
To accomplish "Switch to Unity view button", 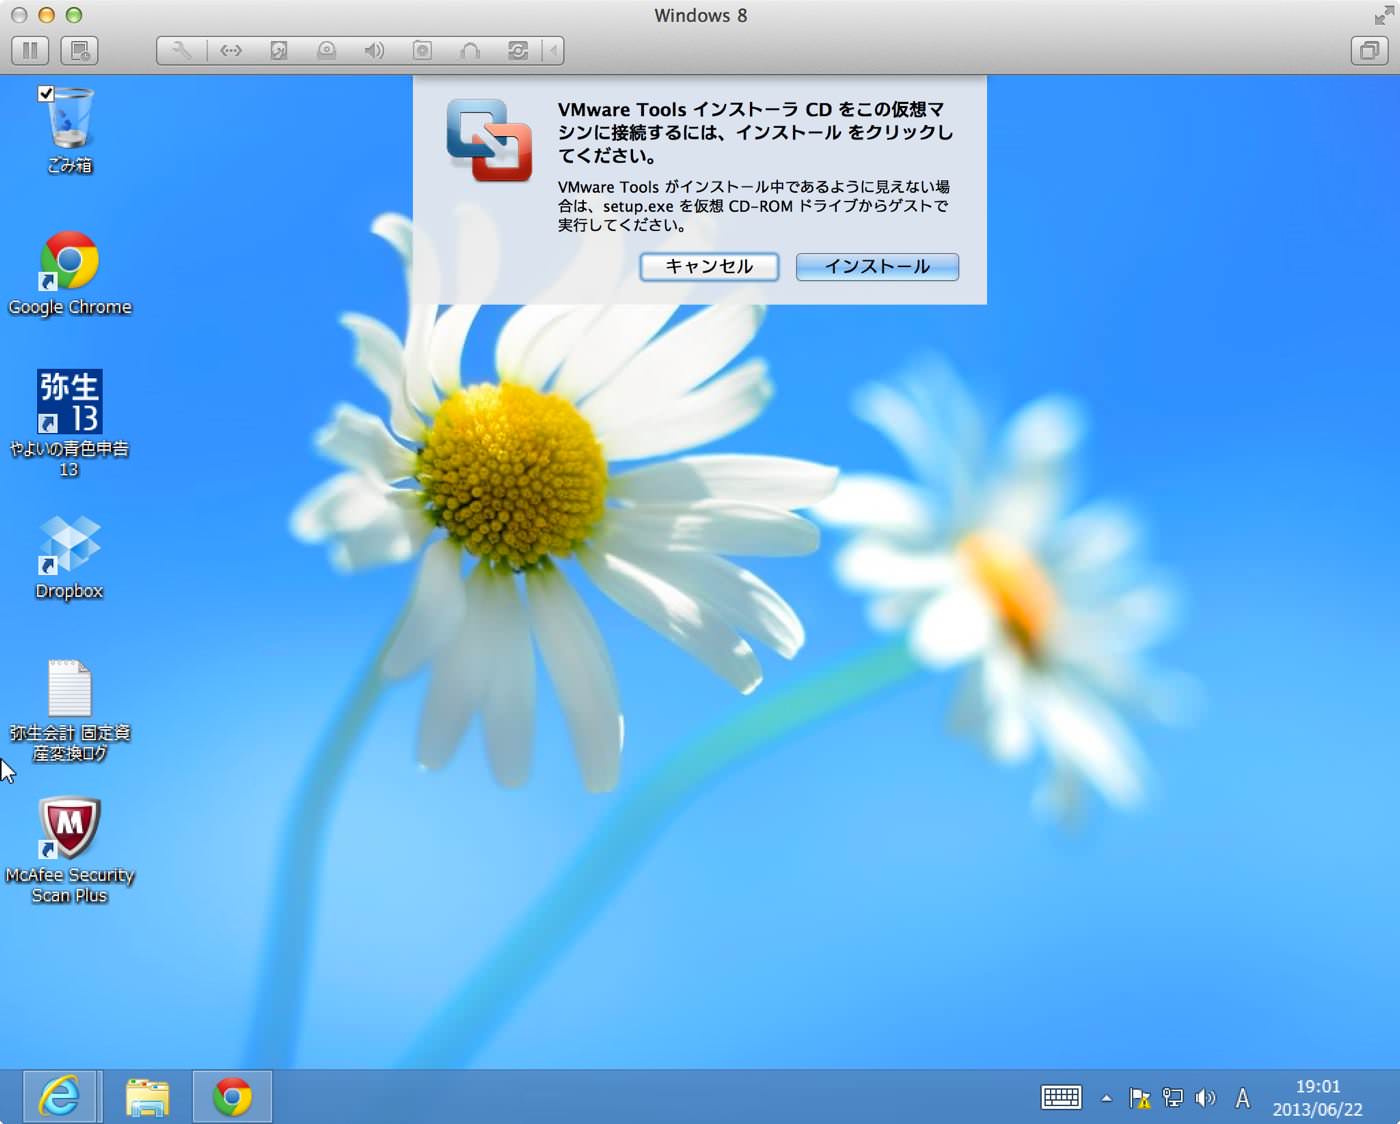I will point(1369,50).
